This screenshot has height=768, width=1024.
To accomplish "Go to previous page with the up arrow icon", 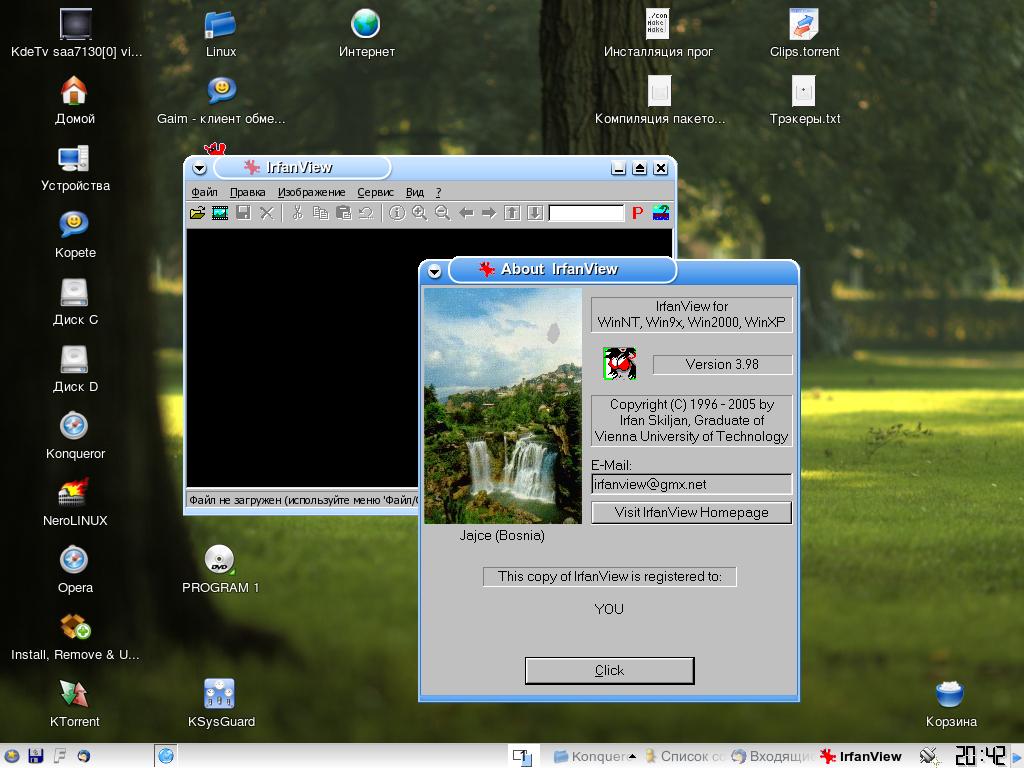I will click(513, 213).
